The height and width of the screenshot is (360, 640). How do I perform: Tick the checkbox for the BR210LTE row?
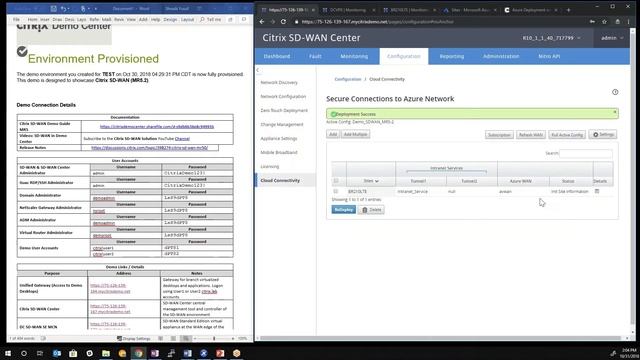coord(336,191)
